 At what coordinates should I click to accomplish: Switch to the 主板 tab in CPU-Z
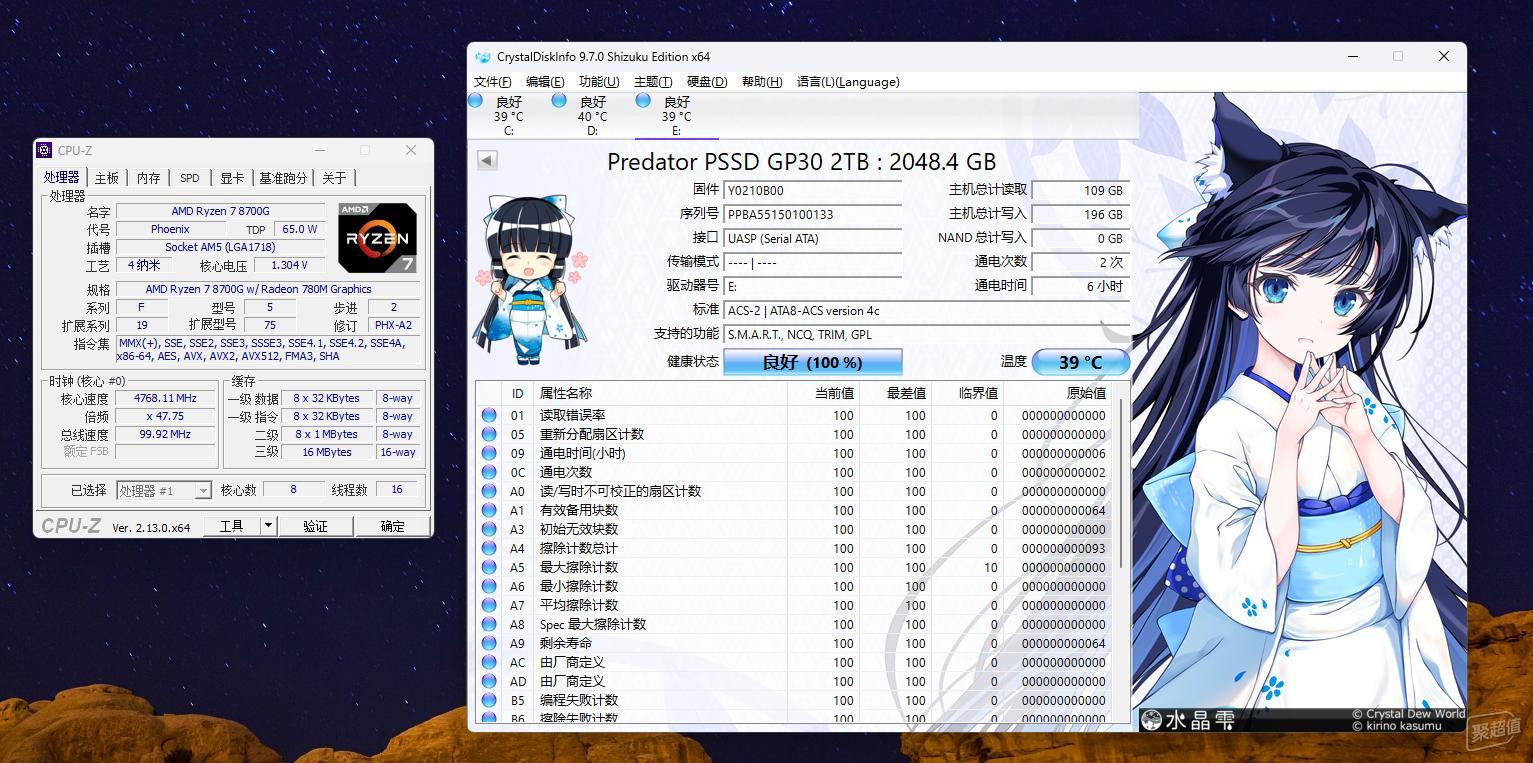click(106, 178)
